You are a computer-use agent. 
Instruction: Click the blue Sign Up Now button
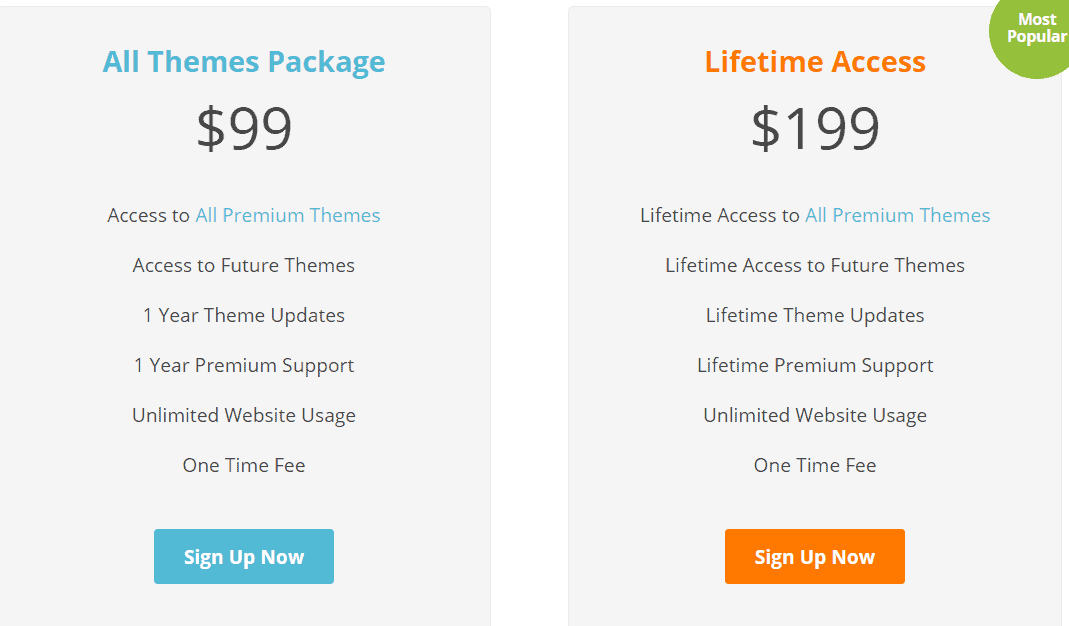(x=243, y=556)
